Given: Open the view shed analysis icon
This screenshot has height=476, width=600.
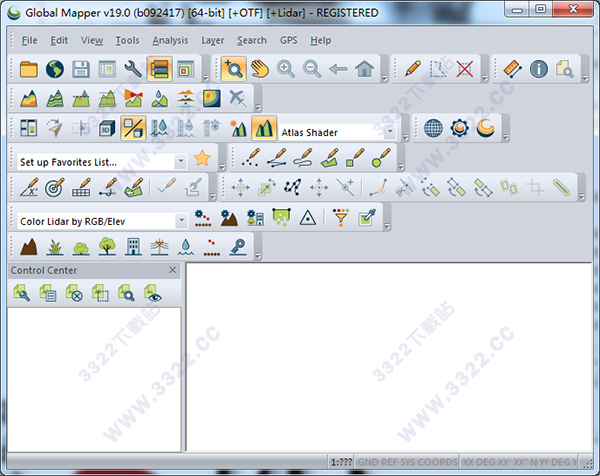Looking at the screenshot, I should point(133,99).
